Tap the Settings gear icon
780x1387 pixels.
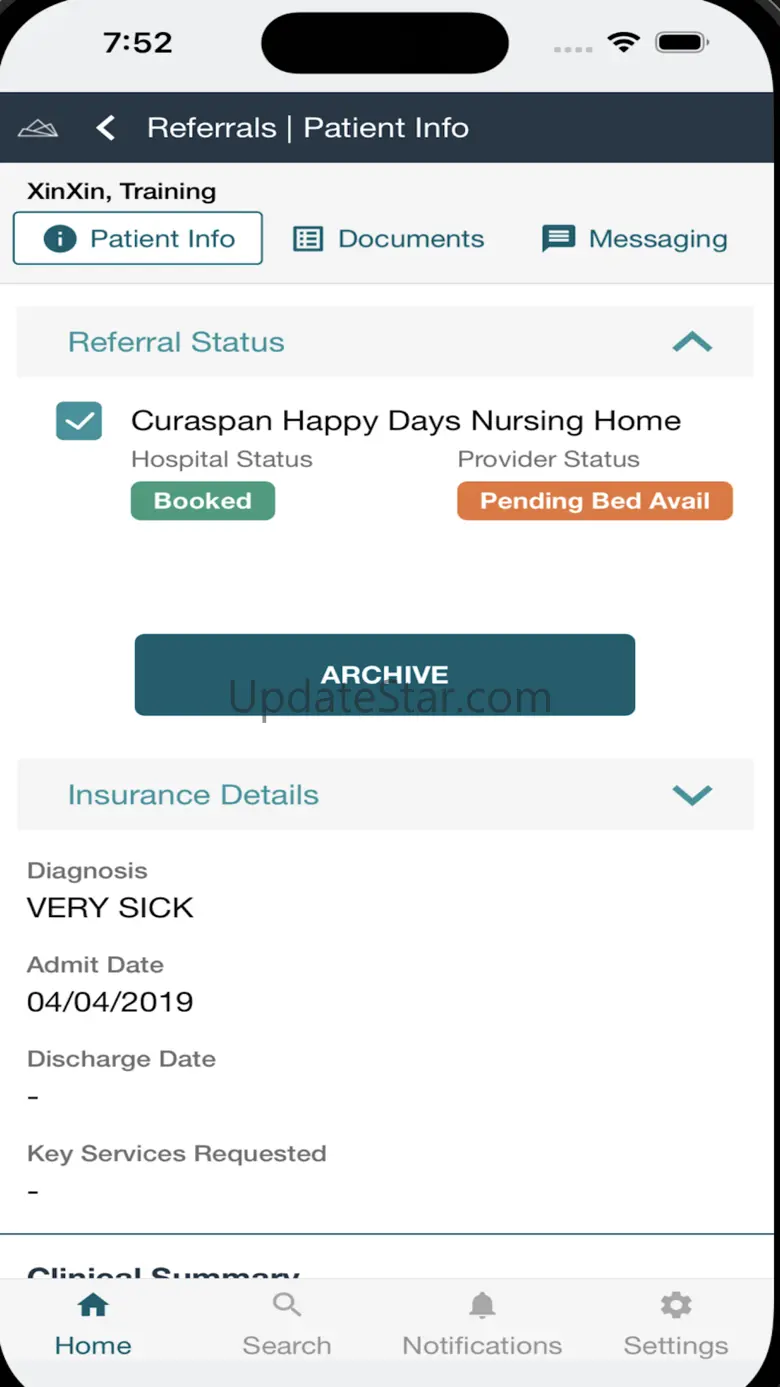[x=676, y=1305]
